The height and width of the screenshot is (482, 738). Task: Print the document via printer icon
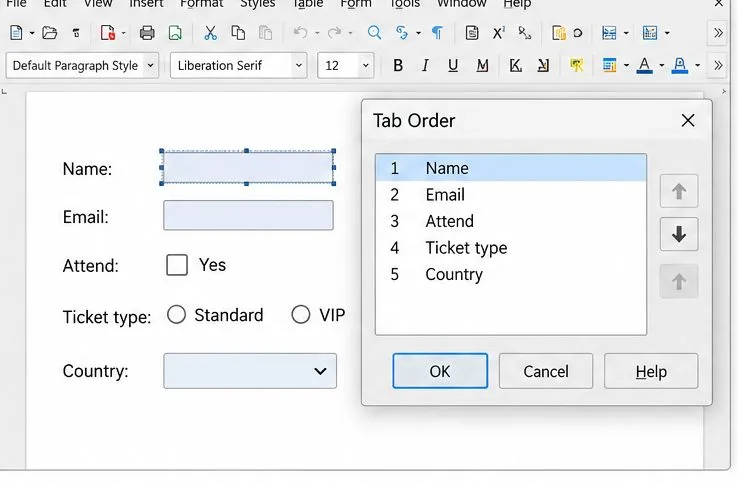tap(147, 33)
